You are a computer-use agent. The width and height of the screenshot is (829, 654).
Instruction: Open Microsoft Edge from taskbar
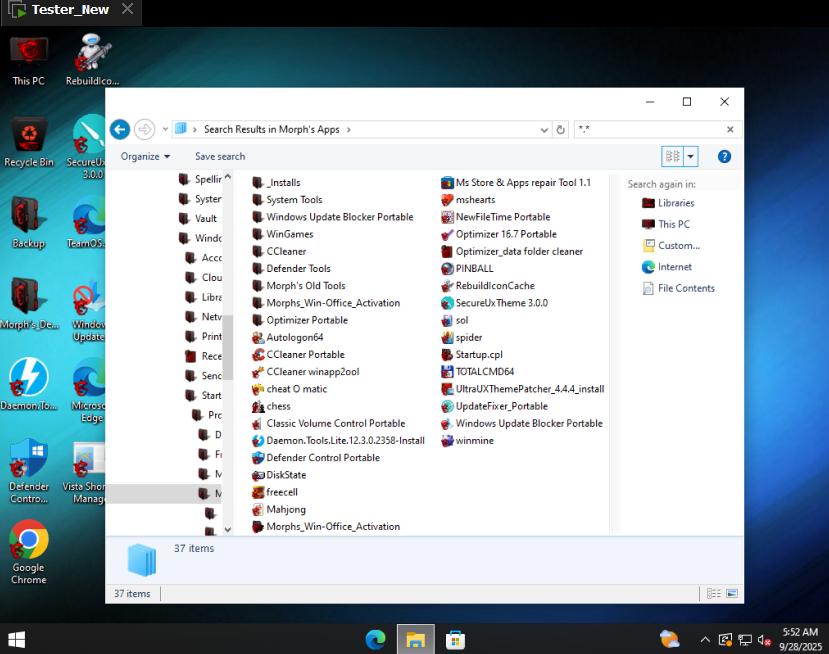375,639
